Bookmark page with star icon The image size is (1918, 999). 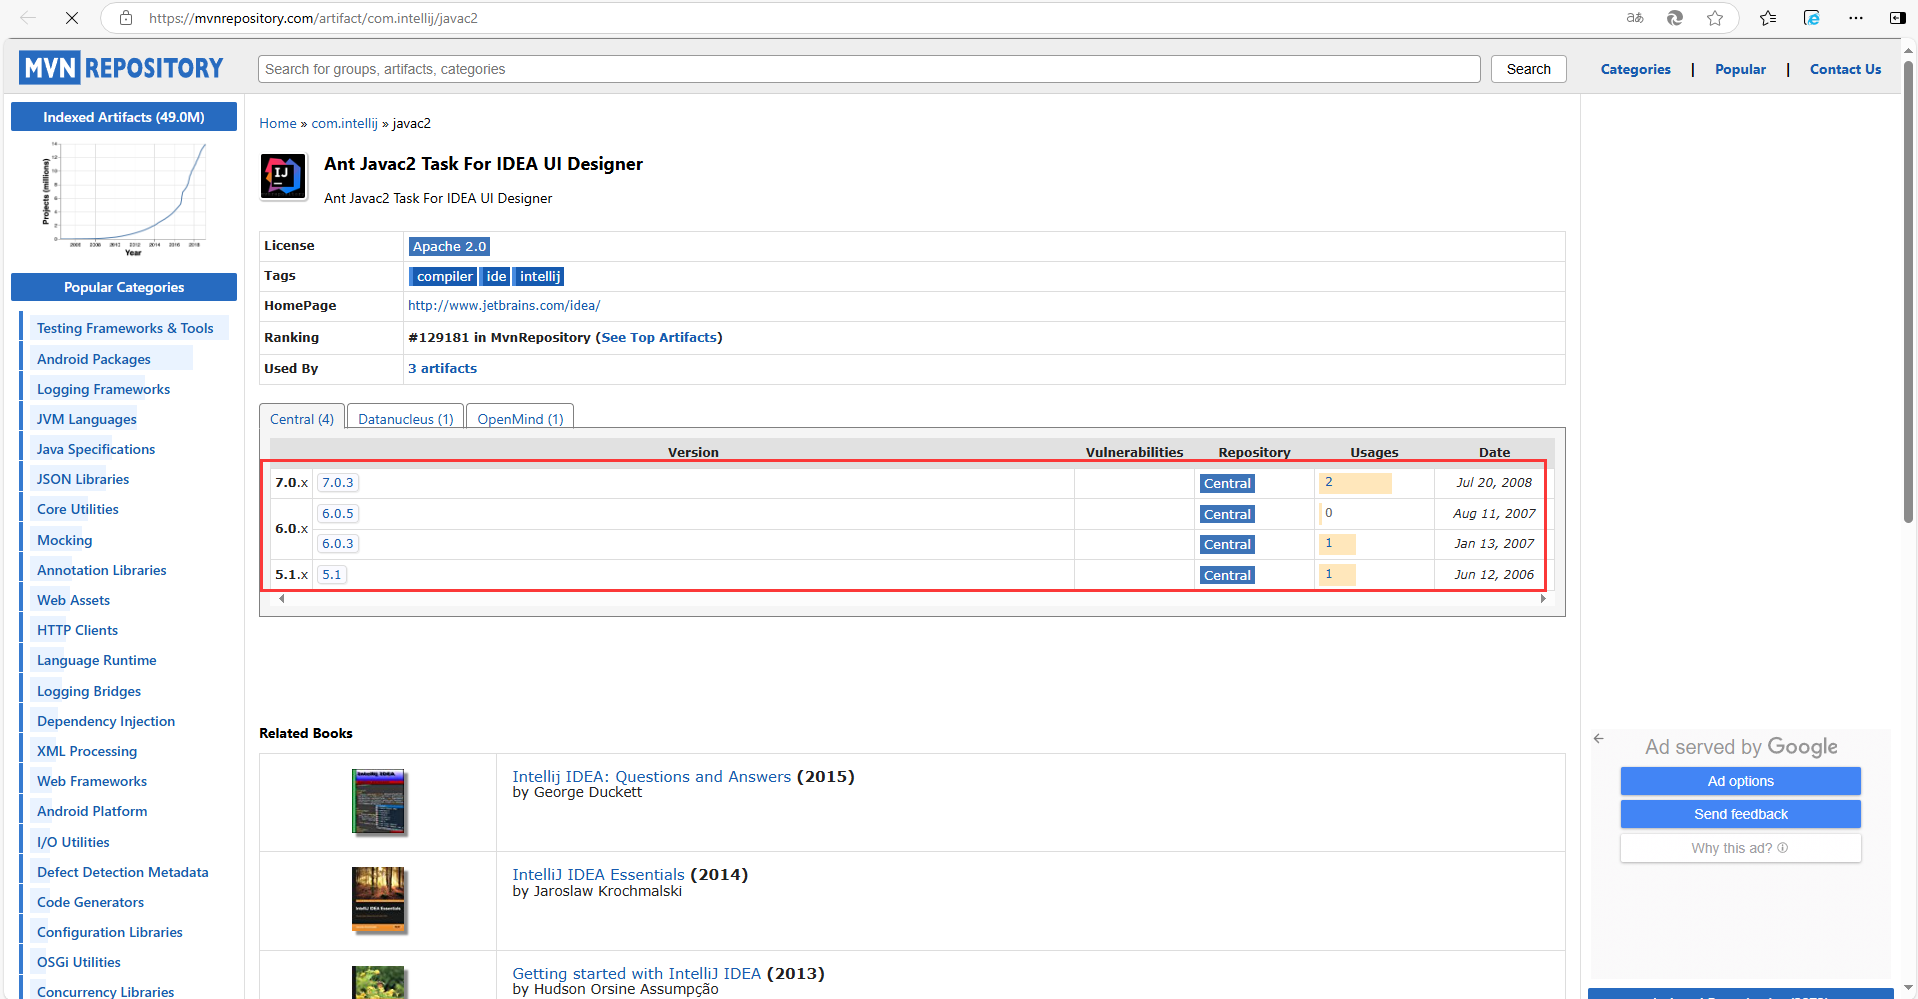coord(1715,18)
